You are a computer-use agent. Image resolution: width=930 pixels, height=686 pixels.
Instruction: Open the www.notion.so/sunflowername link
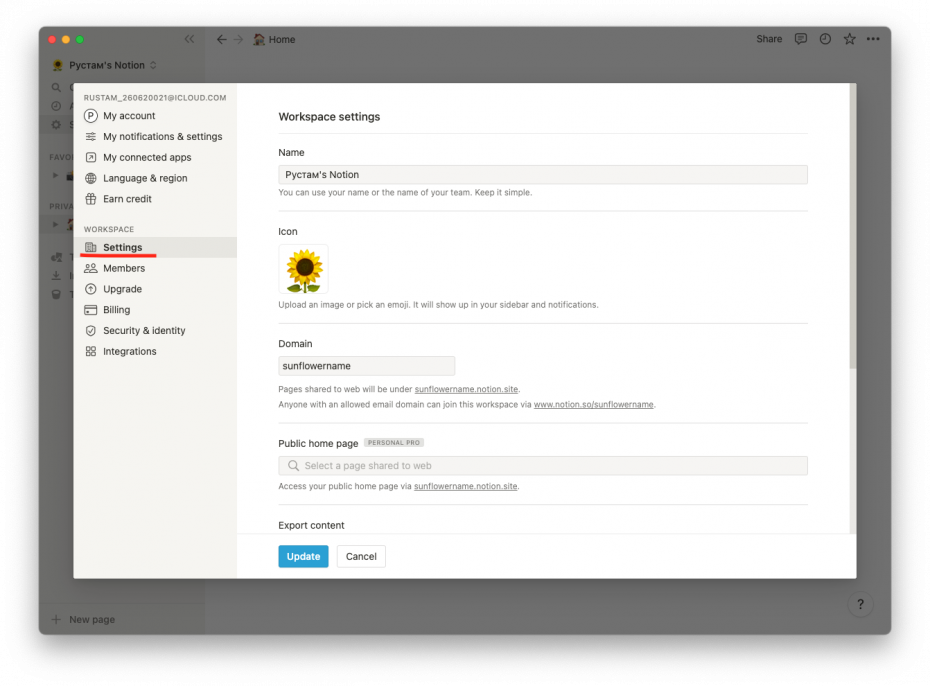pos(594,404)
